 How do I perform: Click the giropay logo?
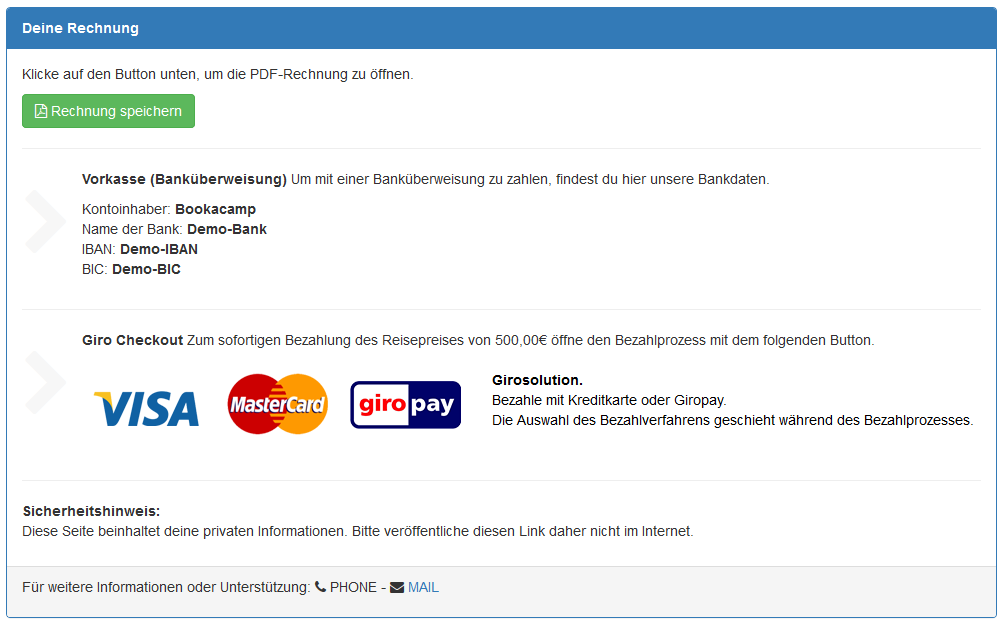click(x=406, y=404)
